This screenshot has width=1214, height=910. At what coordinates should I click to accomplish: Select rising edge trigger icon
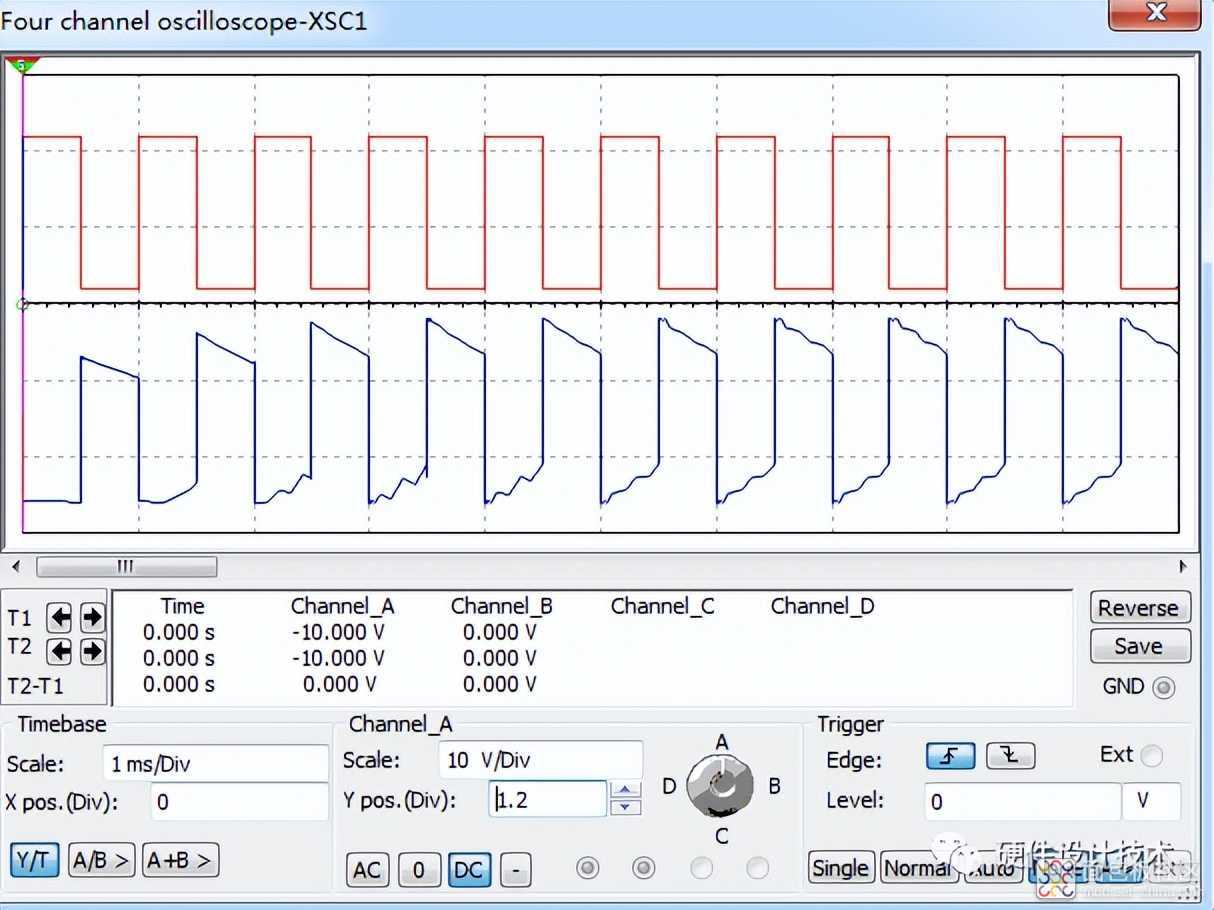coord(950,757)
